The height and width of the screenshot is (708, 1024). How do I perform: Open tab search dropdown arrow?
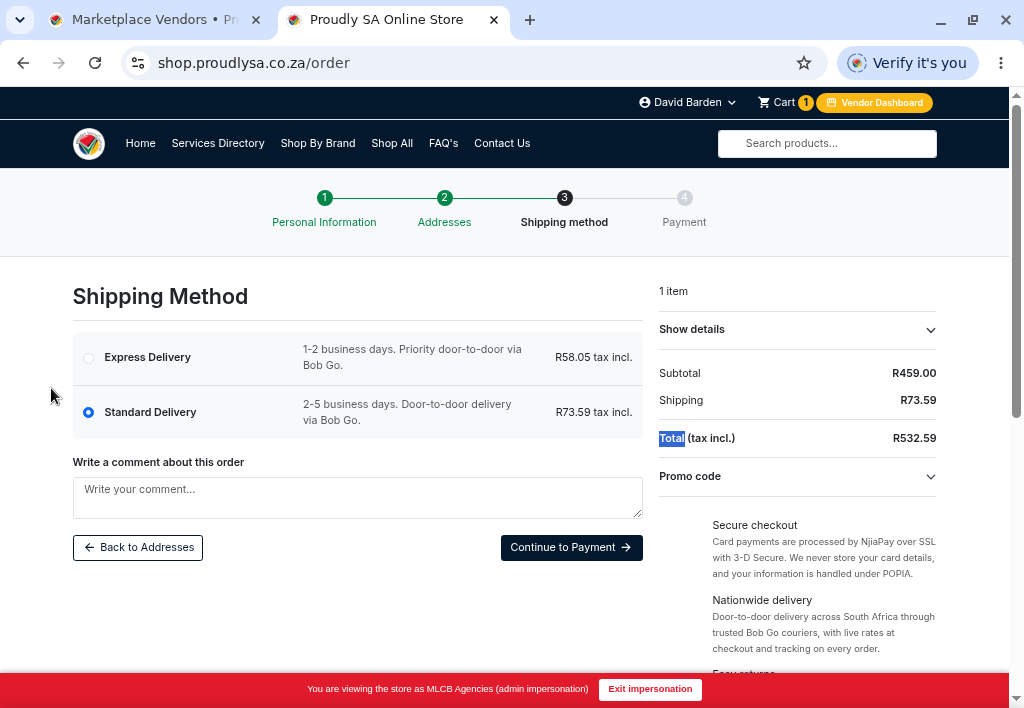point(20,20)
